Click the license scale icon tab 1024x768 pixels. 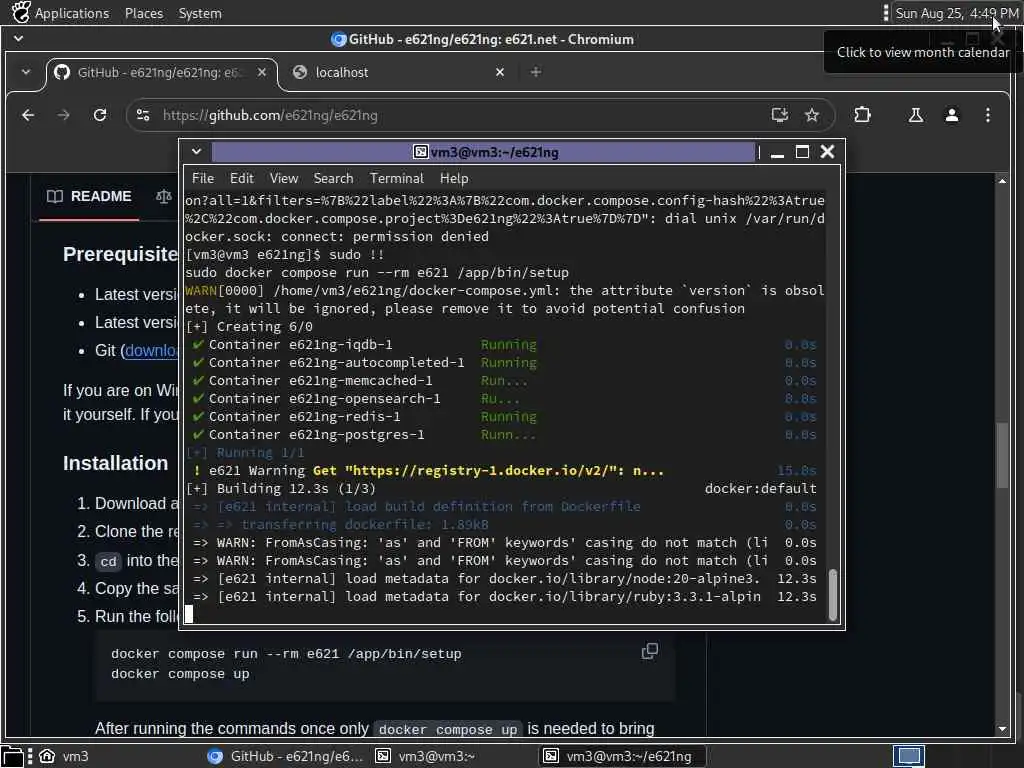click(164, 197)
